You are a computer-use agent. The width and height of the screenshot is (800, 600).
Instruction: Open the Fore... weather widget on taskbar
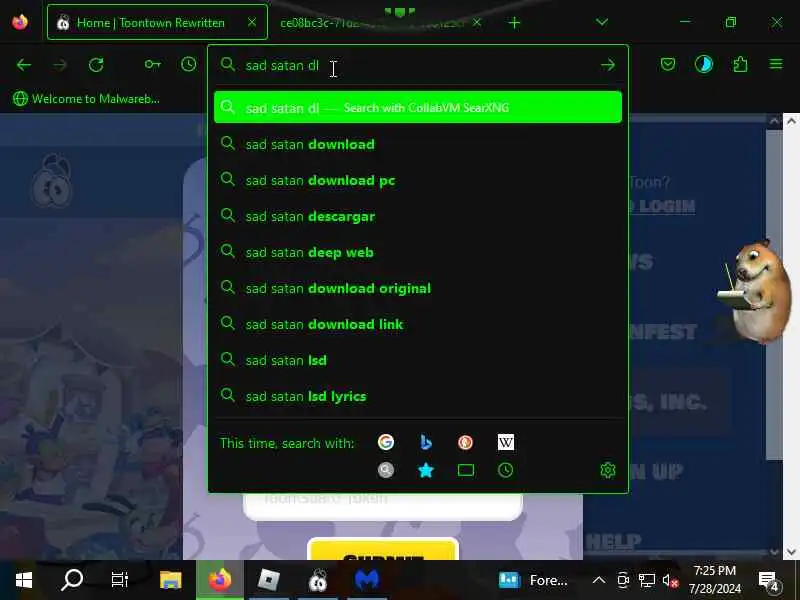[533, 580]
